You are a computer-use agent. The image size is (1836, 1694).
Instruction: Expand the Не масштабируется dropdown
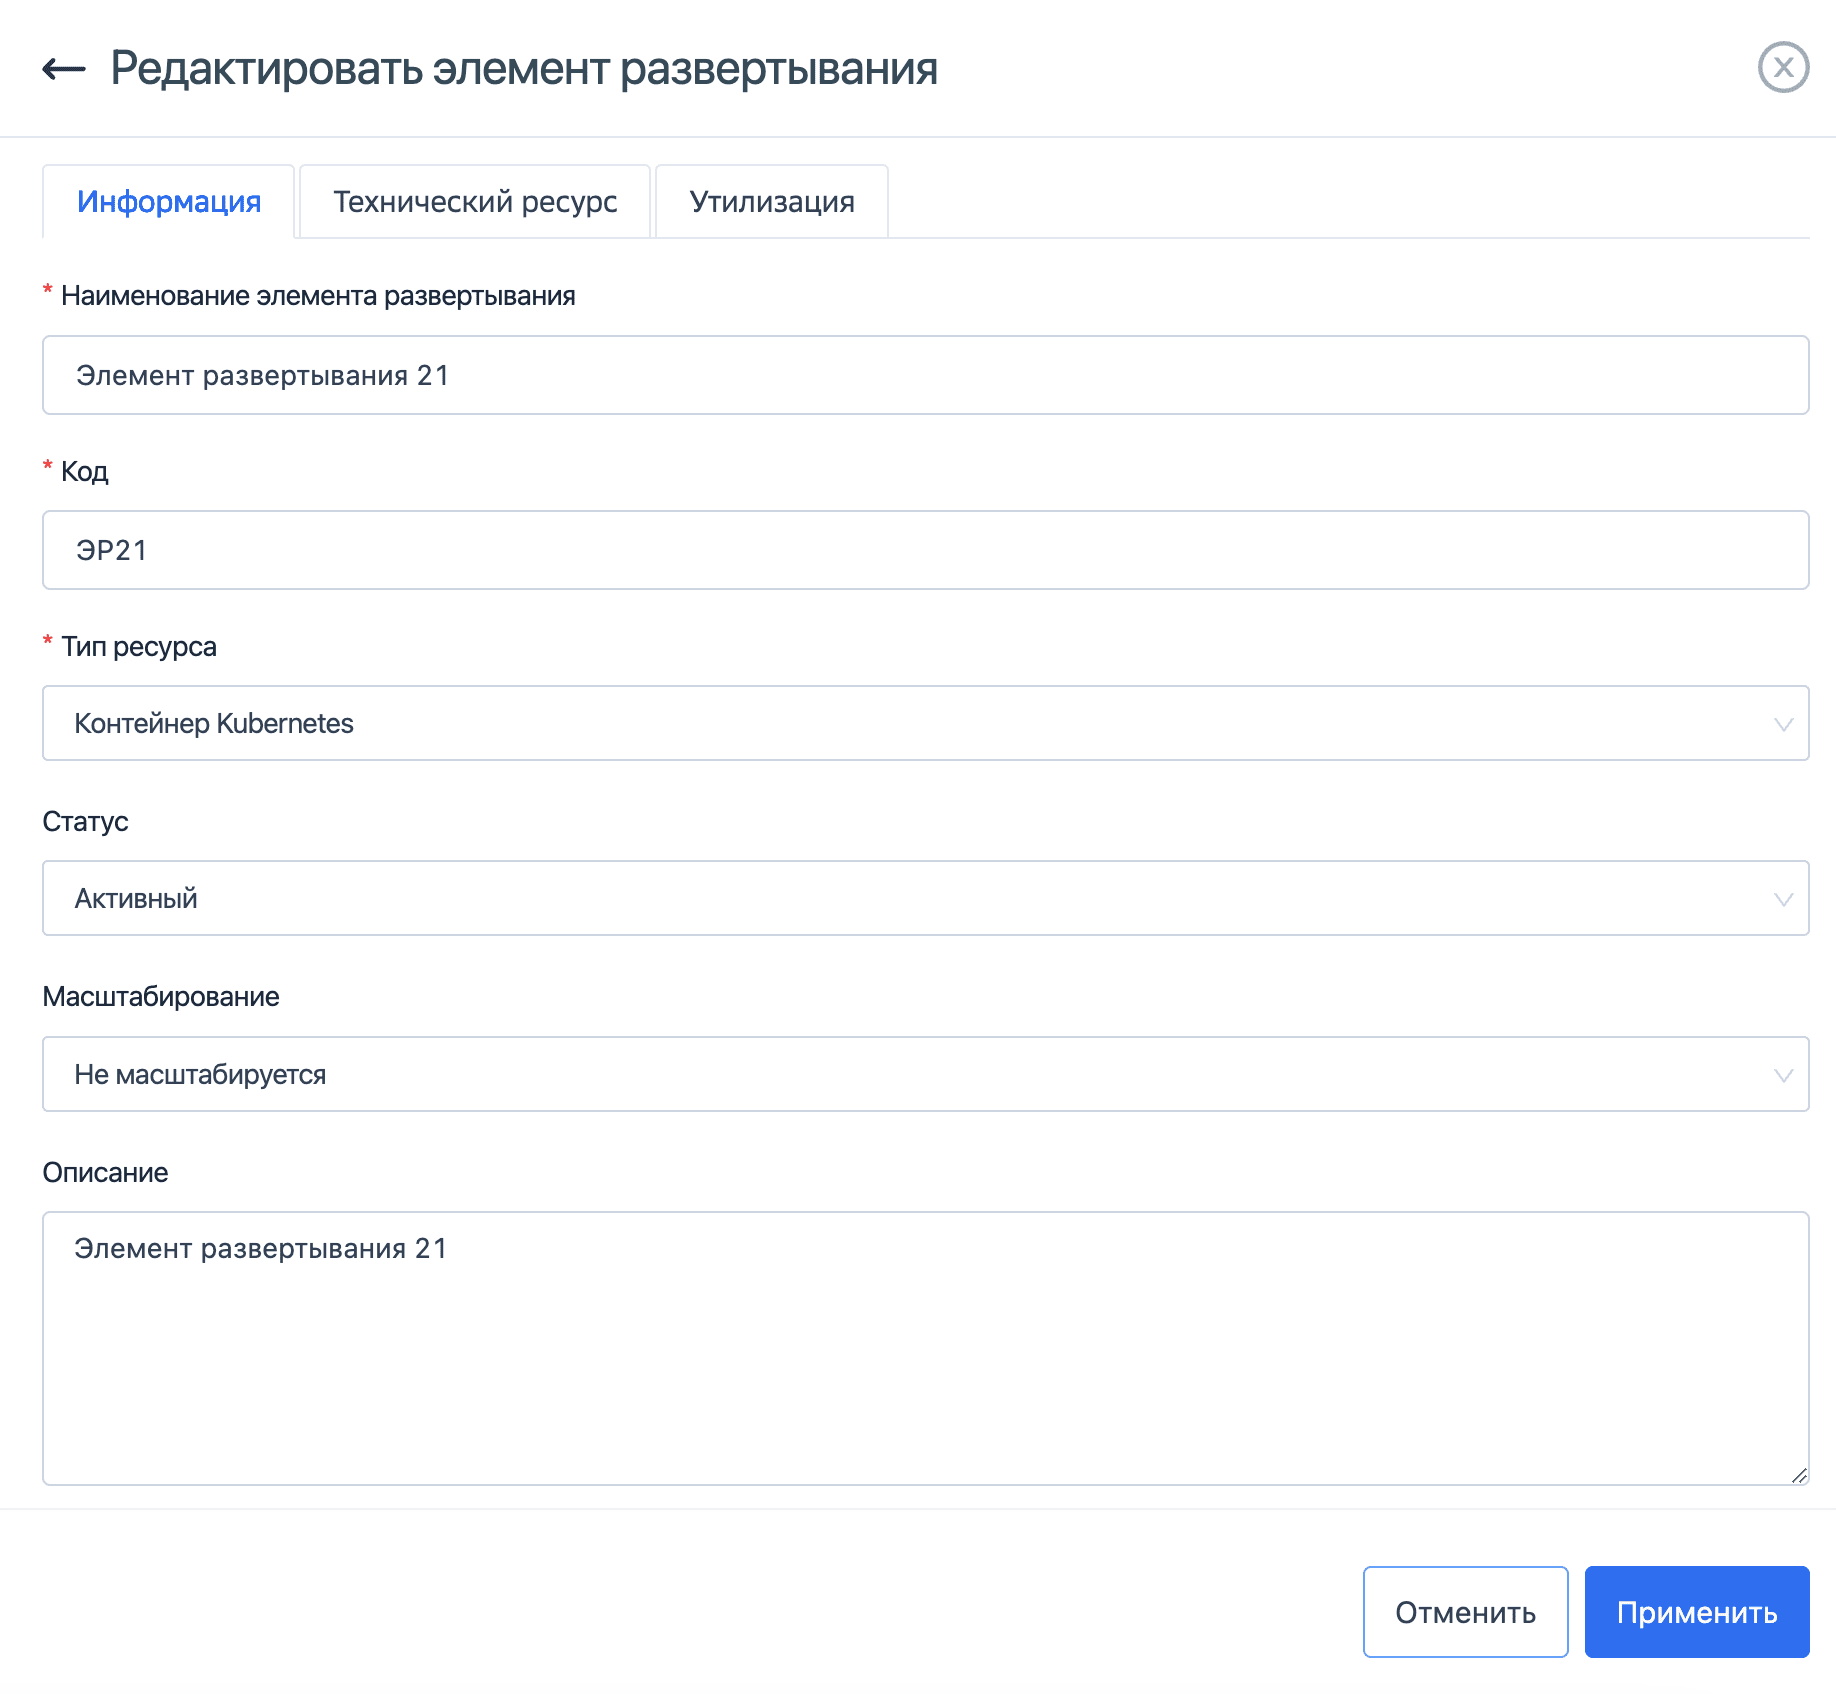900,1074
